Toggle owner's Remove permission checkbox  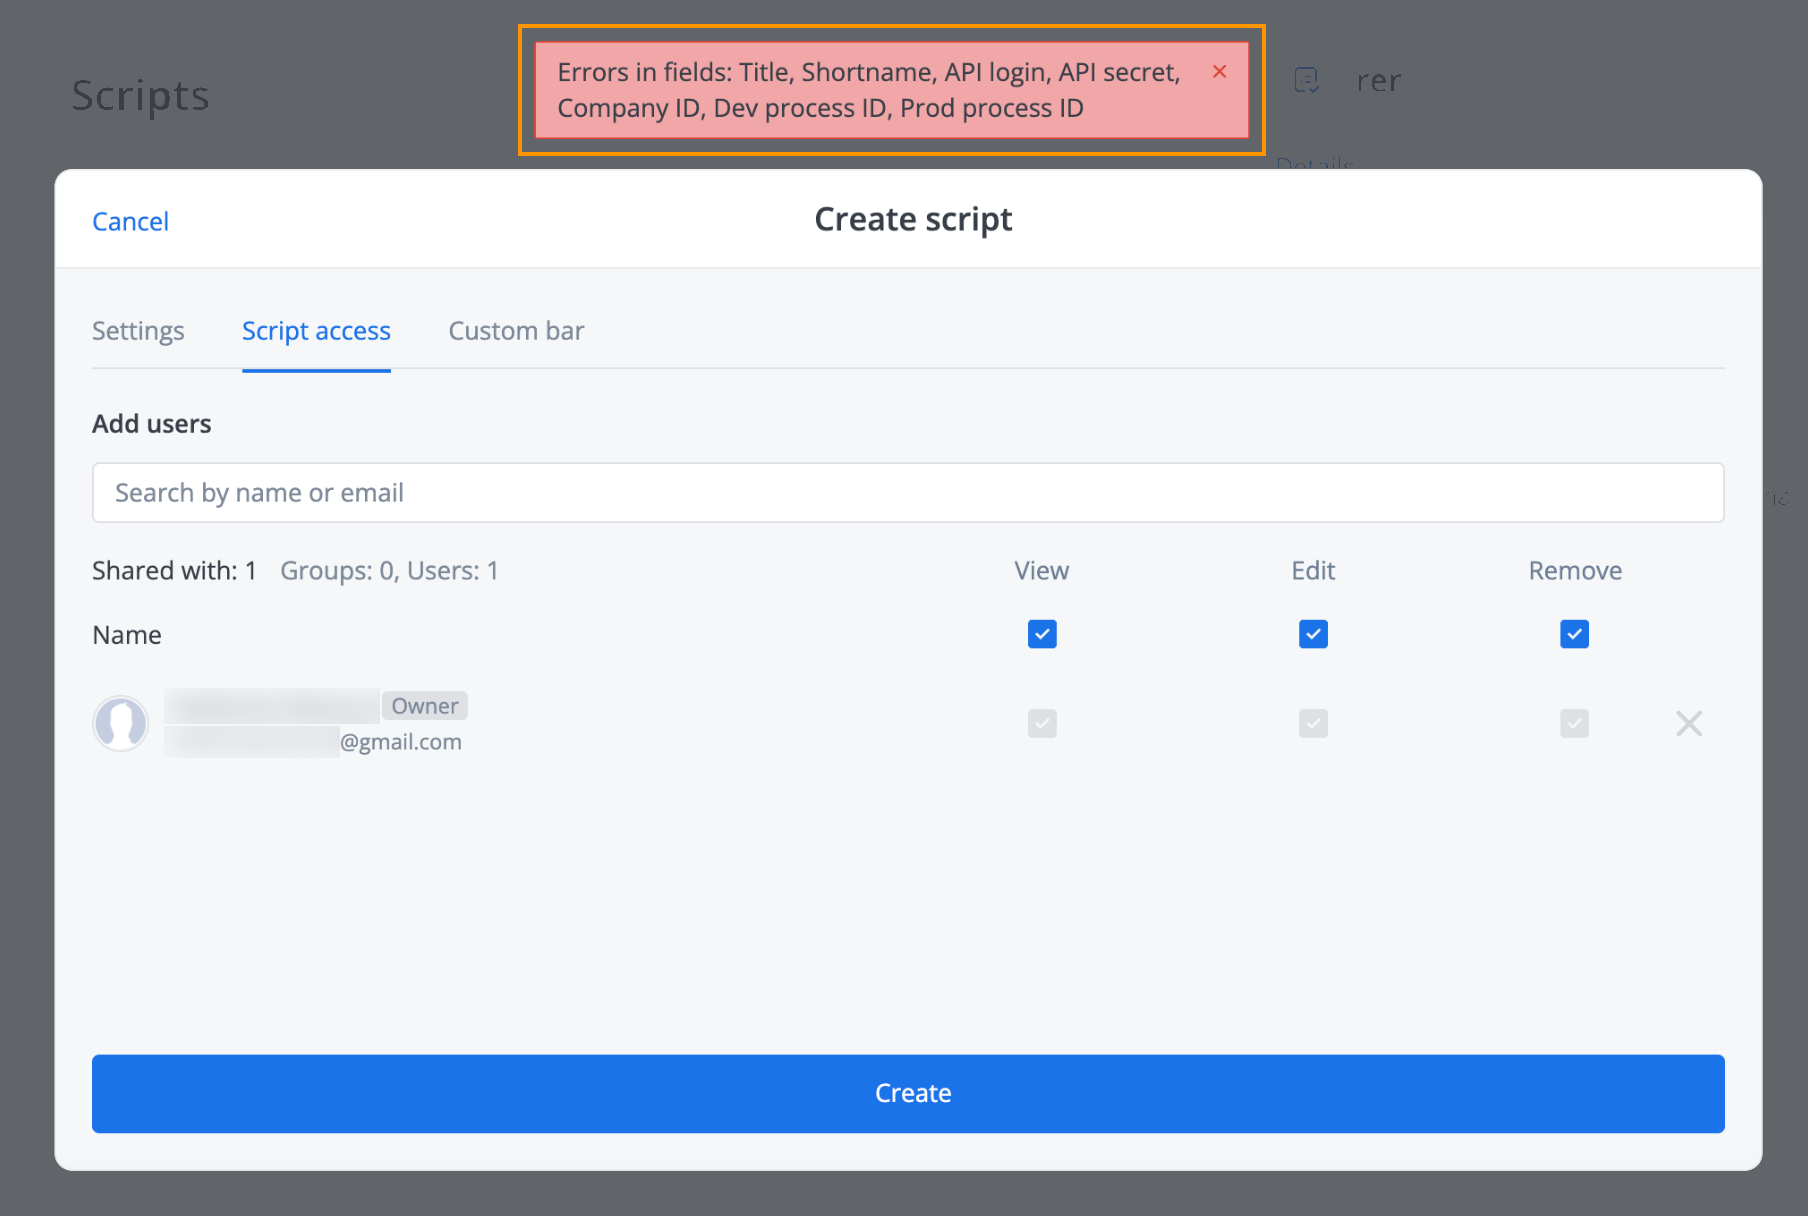point(1574,723)
